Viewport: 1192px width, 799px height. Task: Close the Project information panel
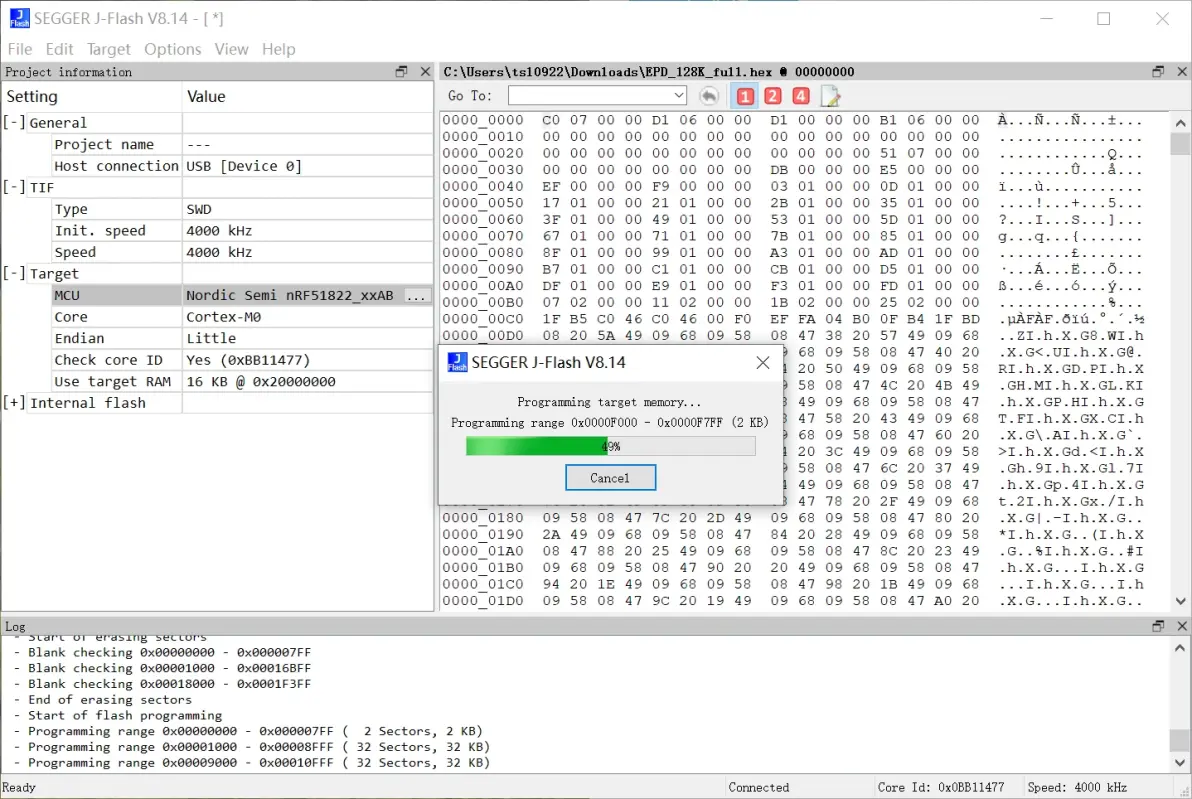tap(425, 71)
